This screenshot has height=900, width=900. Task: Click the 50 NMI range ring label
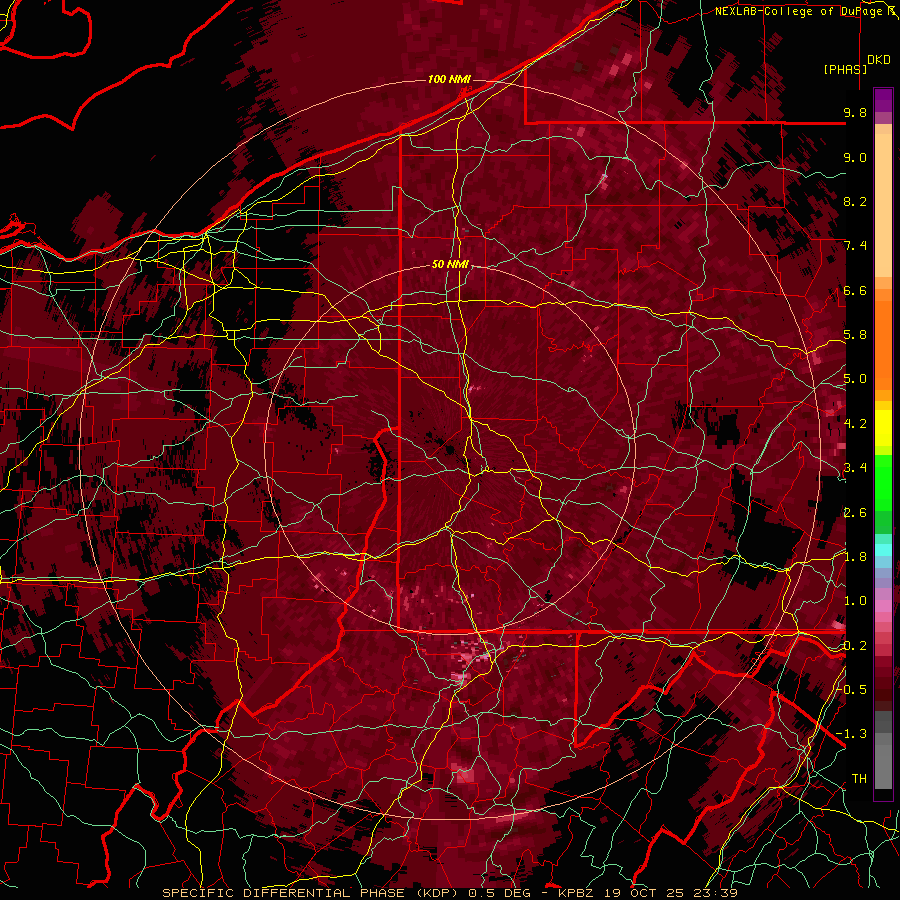point(451,265)
